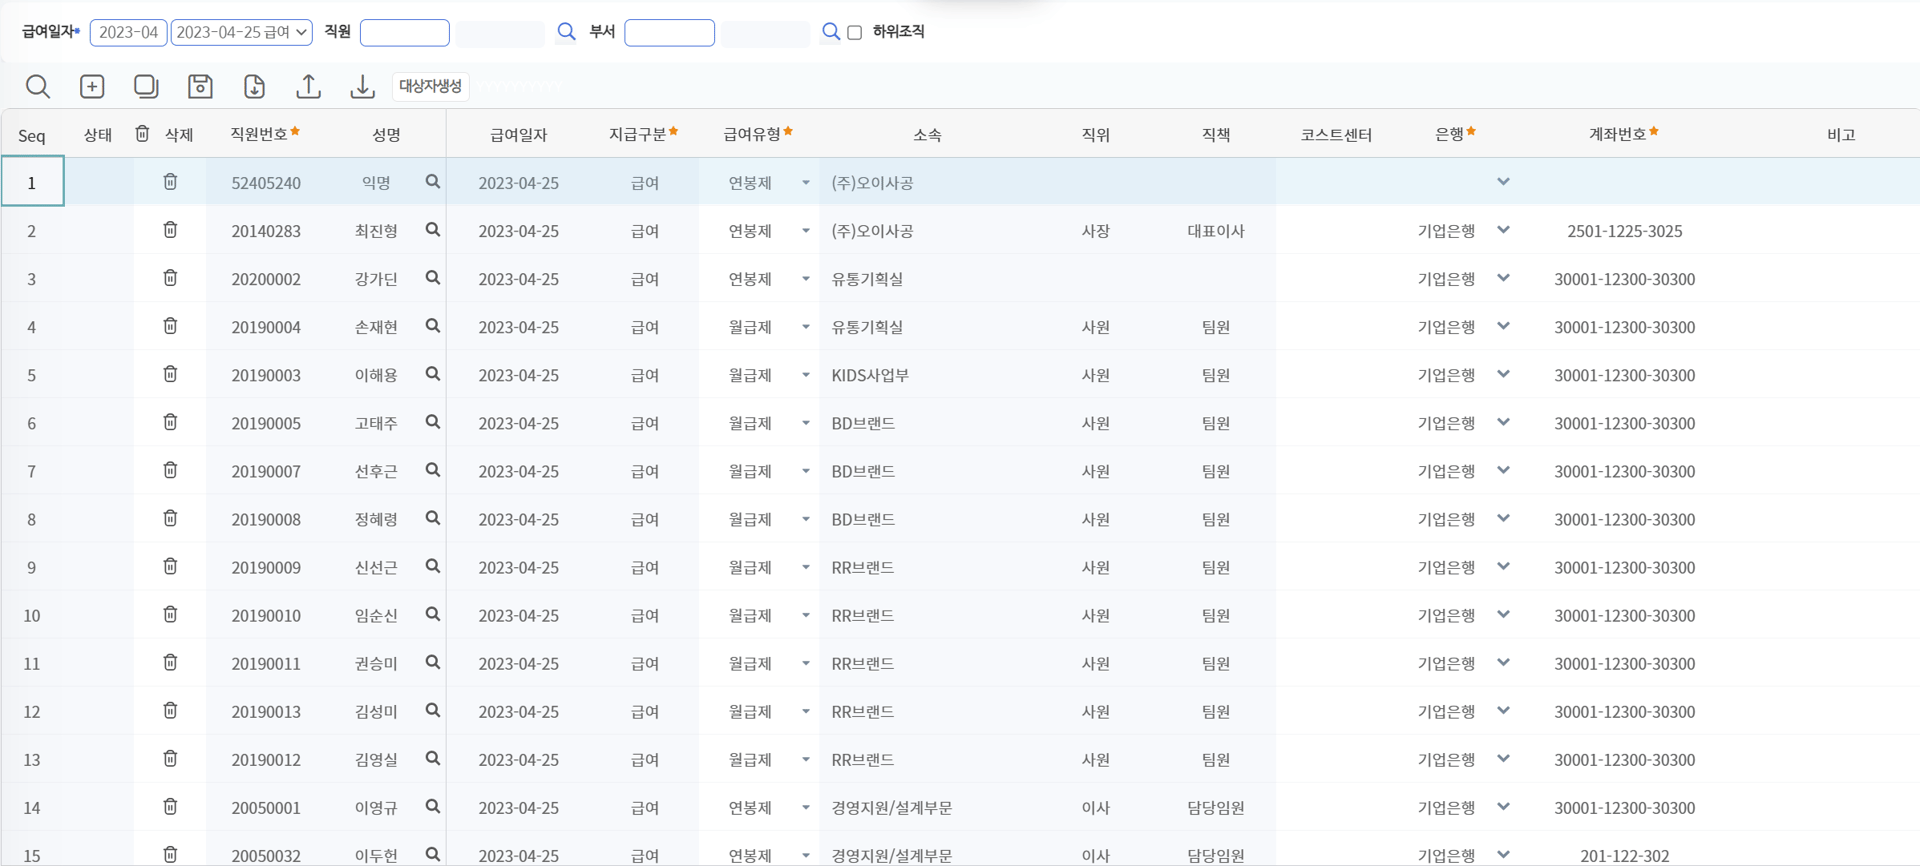
Task: Click trash icon for 손재현 row
Action: [170, 326]
